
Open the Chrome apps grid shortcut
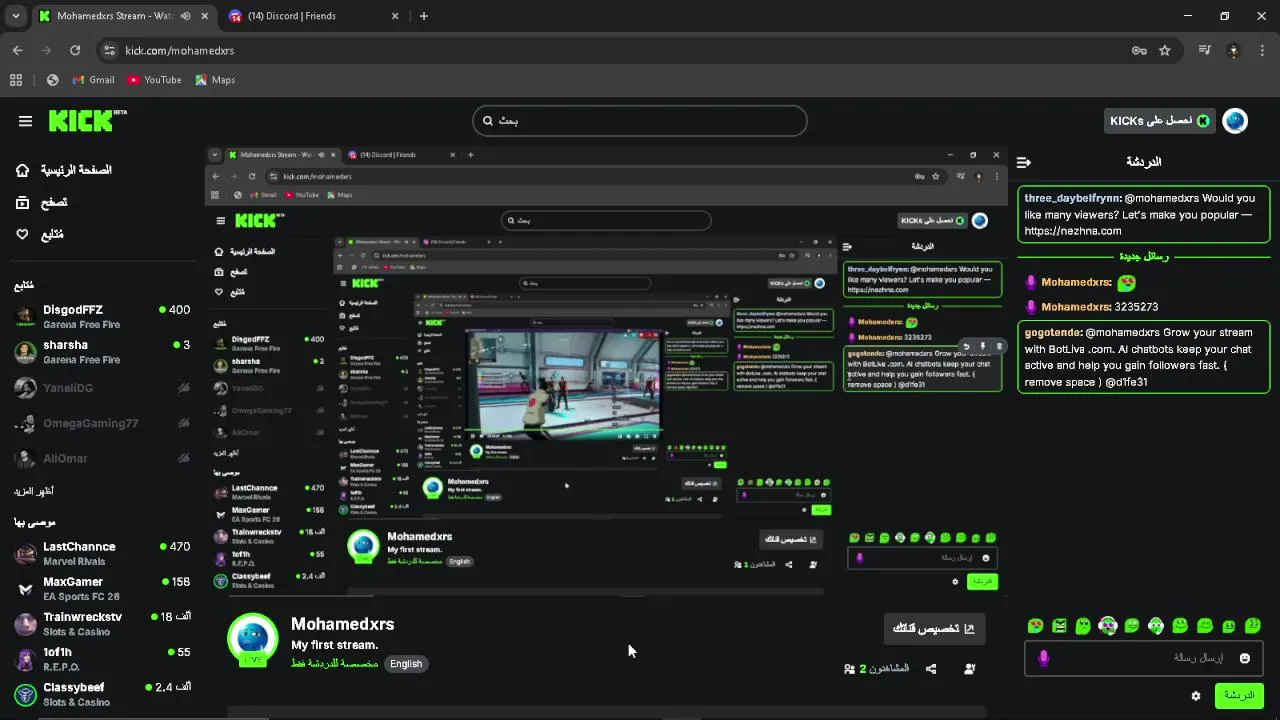pos(16,80)
